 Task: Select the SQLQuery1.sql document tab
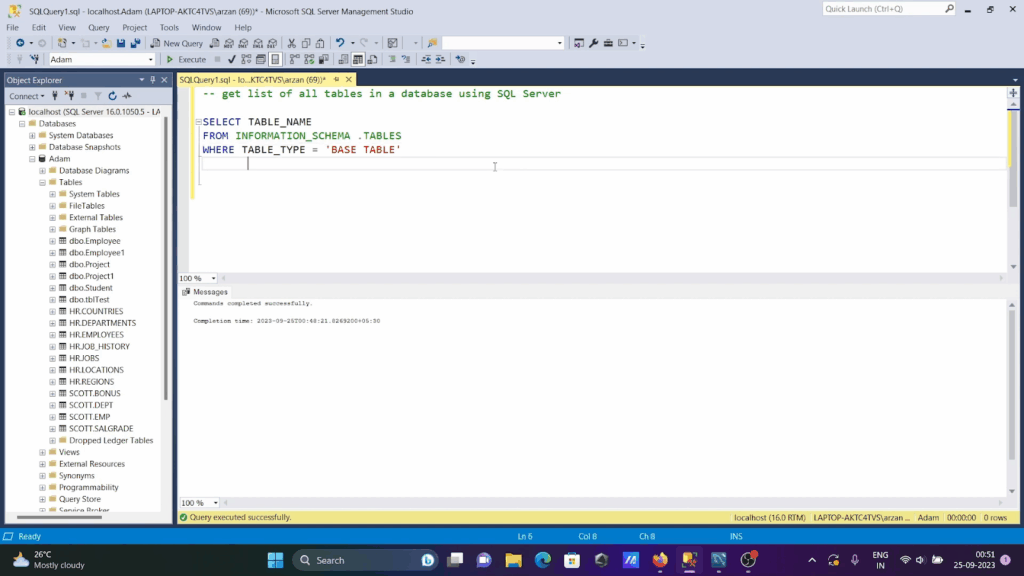[x=252, y=80]
